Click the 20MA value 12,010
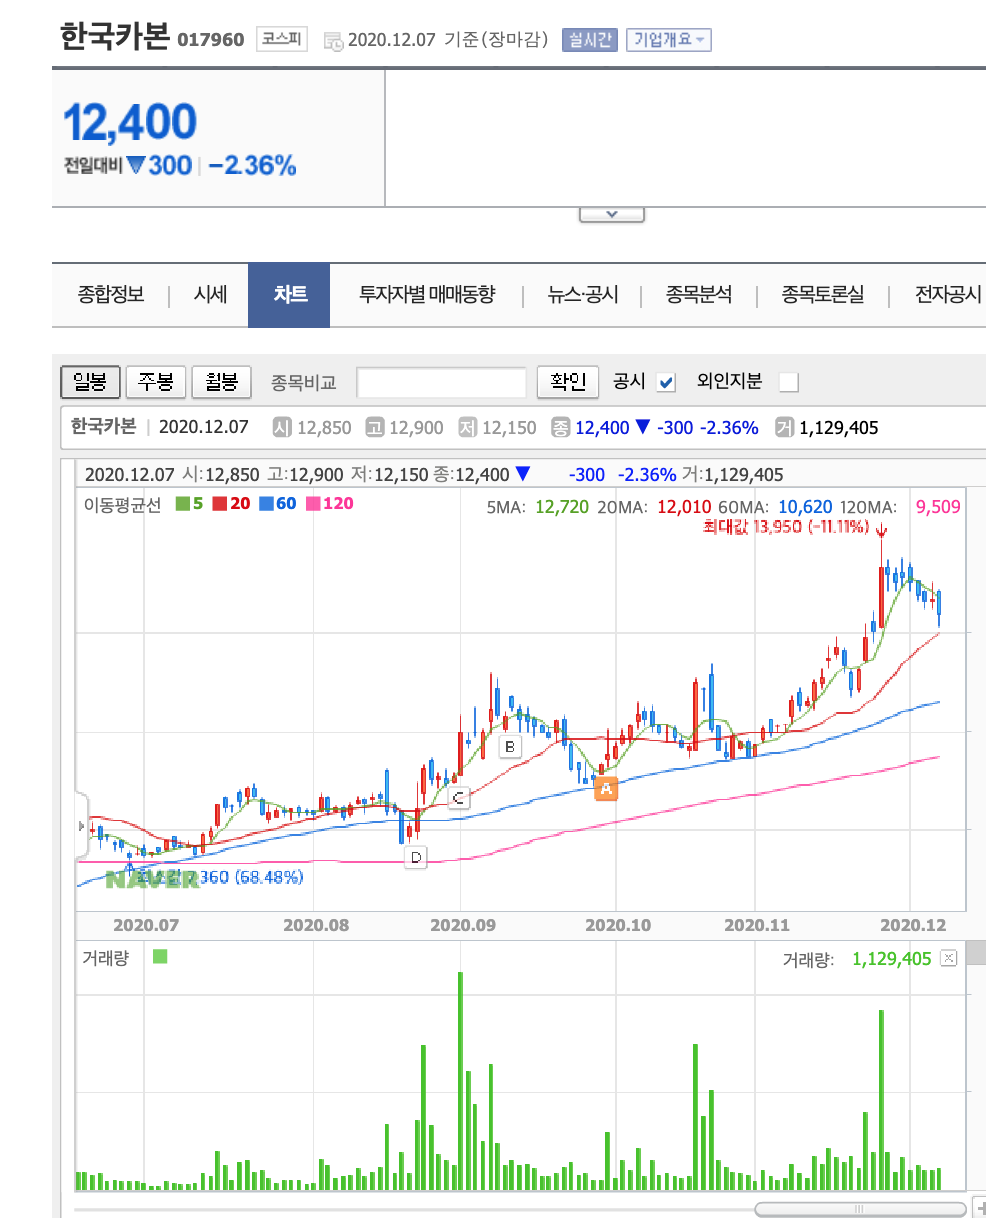 tap(683, 507)
